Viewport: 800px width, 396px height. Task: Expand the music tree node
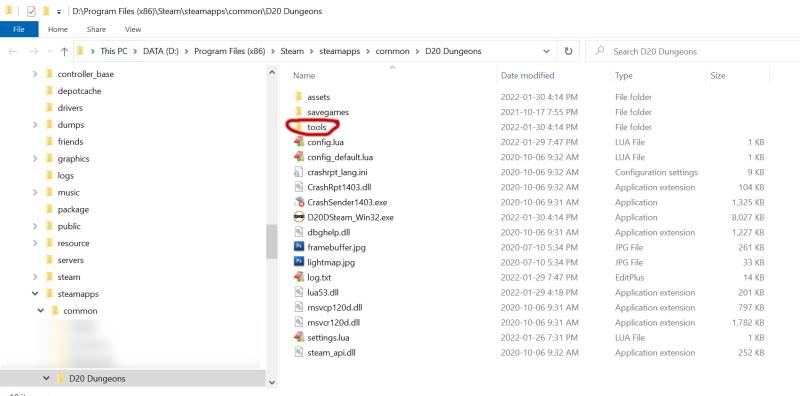35,192
